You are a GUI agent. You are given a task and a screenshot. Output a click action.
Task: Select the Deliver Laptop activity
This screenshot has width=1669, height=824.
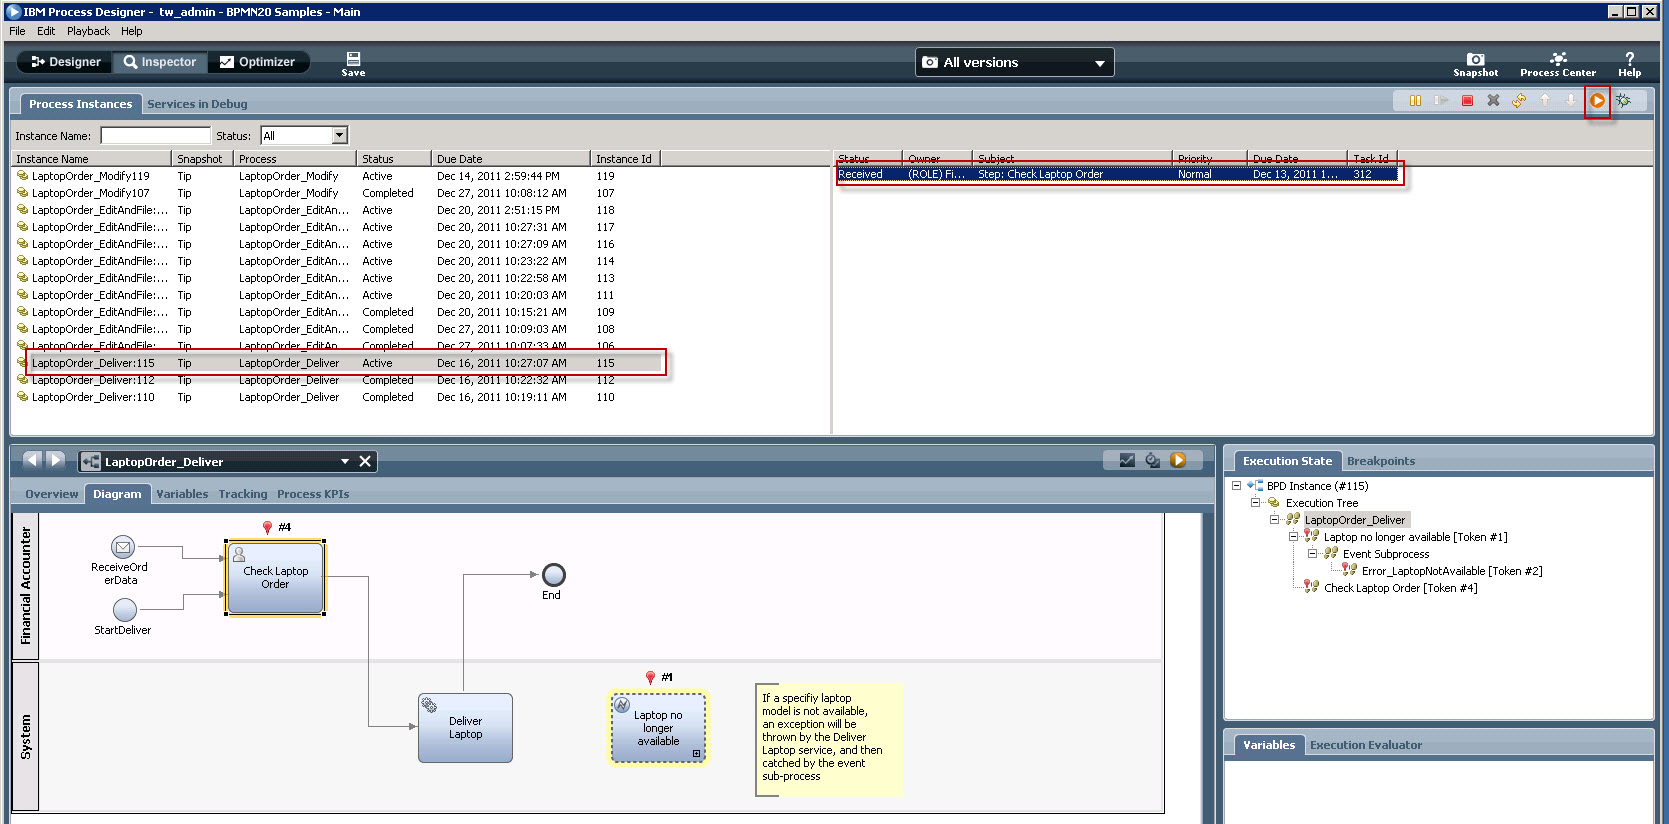click(465, 728)
